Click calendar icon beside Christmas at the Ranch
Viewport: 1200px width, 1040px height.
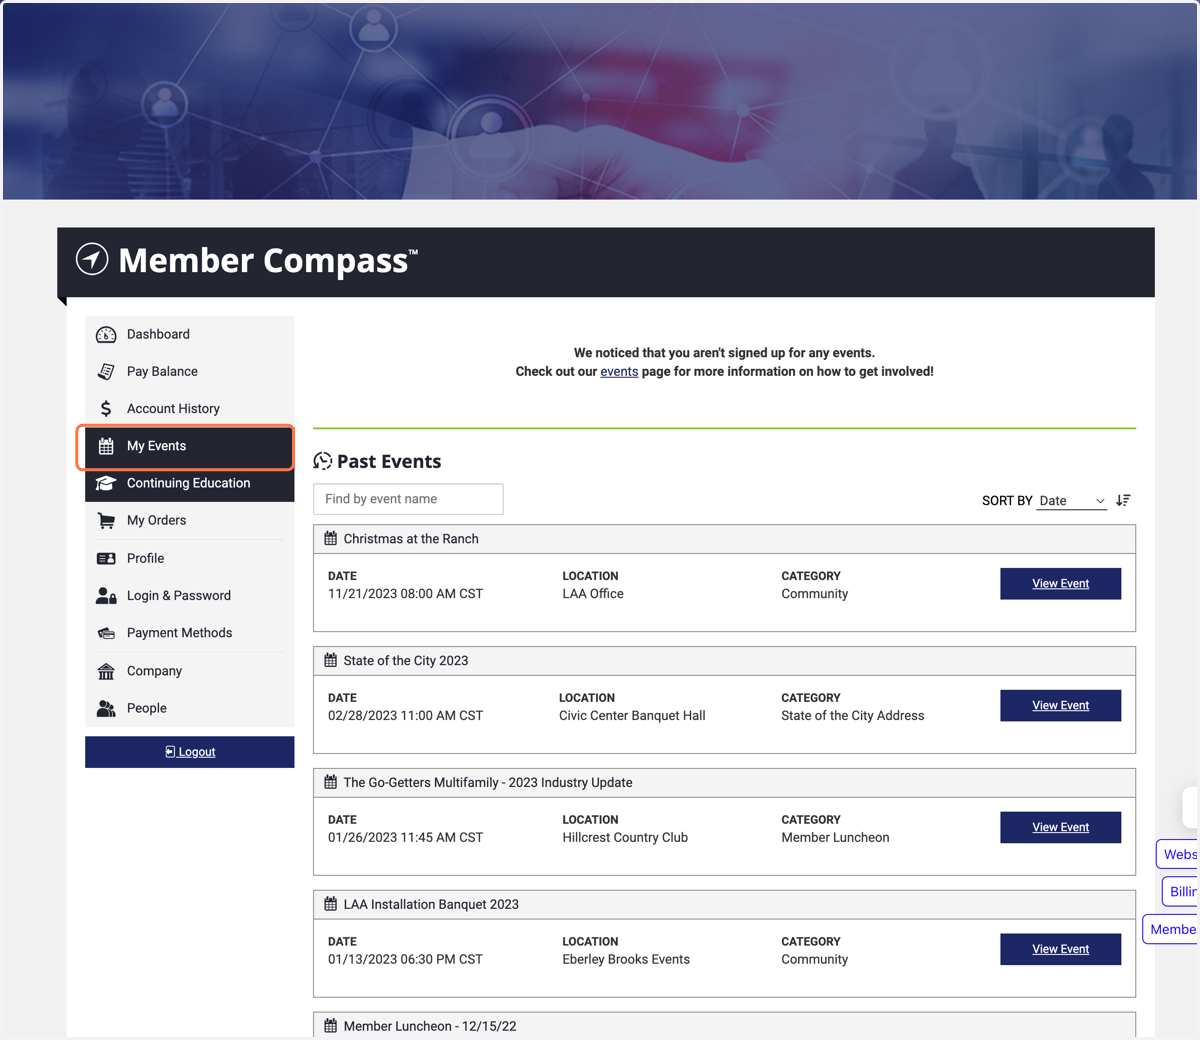click(331, 538)
